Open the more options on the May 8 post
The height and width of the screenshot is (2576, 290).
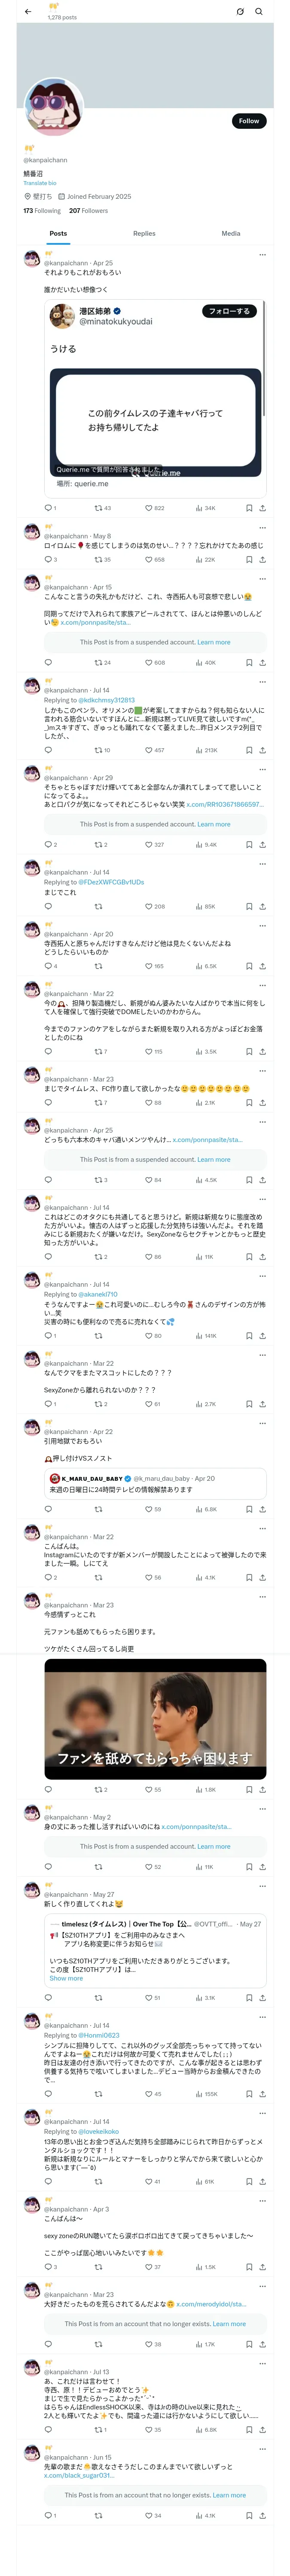point(262,527)
